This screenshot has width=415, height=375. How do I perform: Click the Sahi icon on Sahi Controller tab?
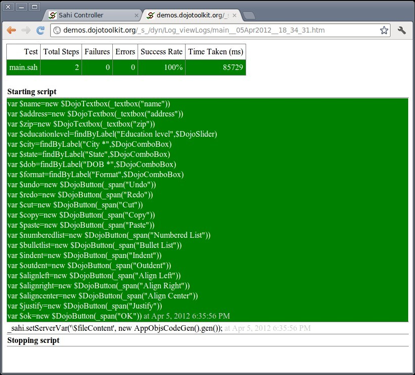point(52,15)
